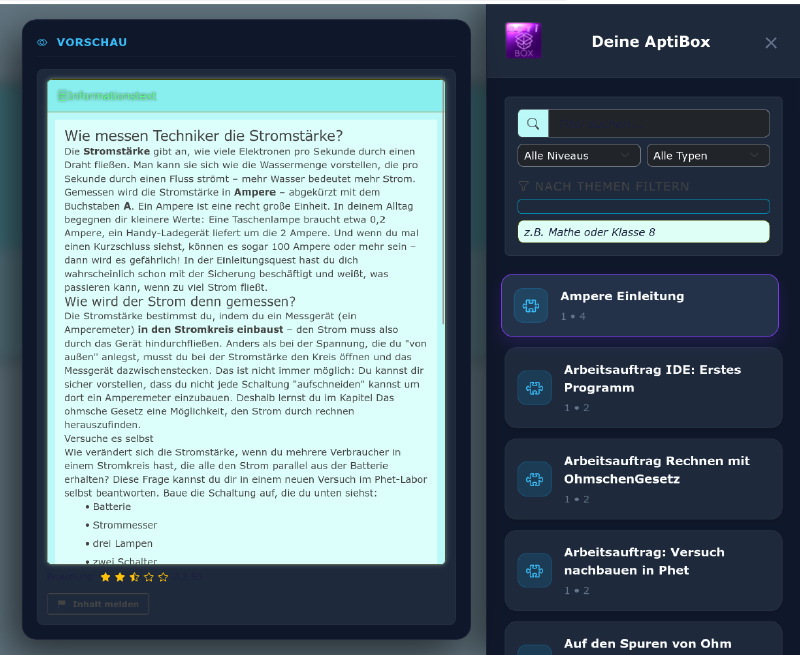The height and width of the screenshot is (655, 800).
Task: Click the 'Batterie' bullet item
Action: click(x=112, y=507)
